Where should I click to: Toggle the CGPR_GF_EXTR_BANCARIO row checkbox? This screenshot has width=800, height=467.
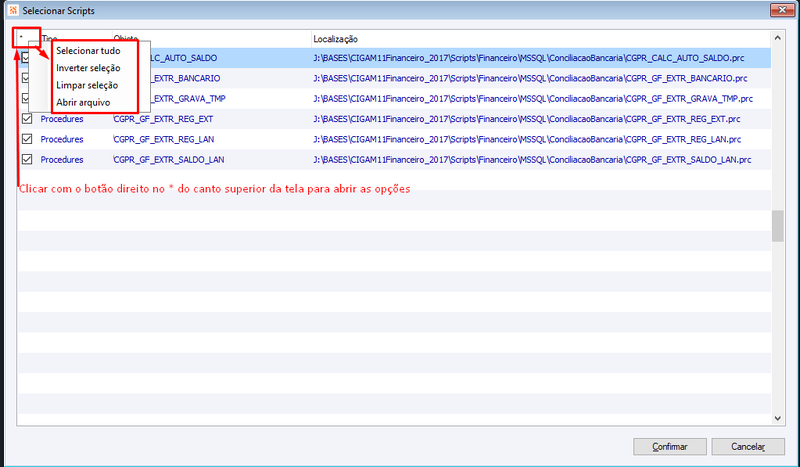[x=26, y=78]
